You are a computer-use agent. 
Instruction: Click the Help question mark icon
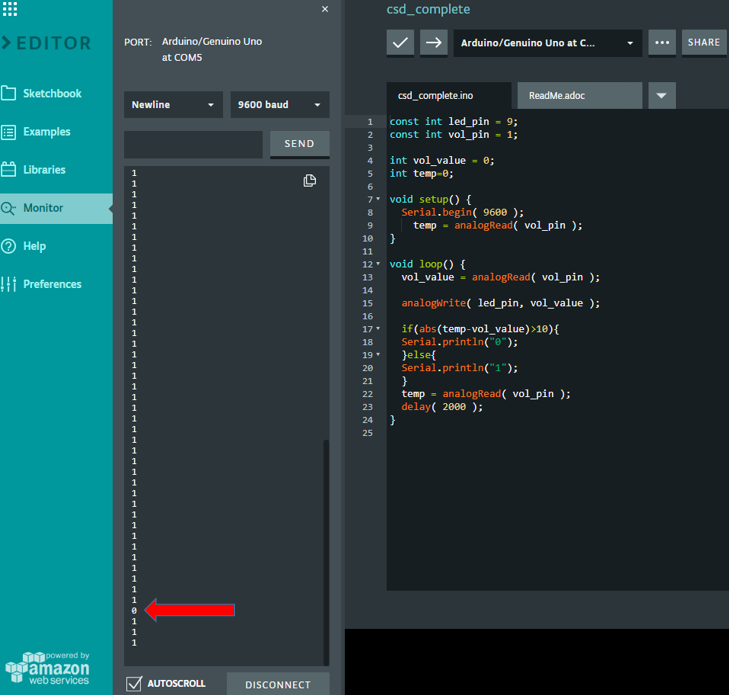[x=8, y=246]
